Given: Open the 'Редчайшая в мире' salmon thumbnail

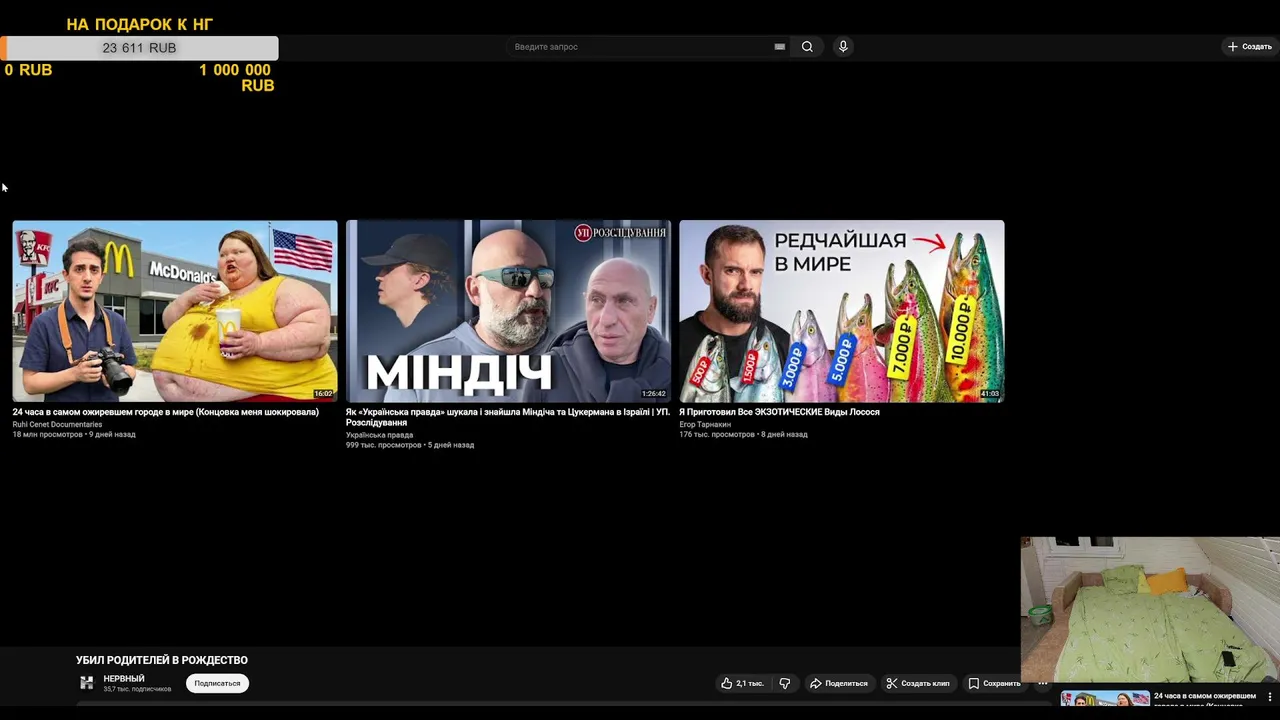Looking at the screenshot, I should point(842,311).
